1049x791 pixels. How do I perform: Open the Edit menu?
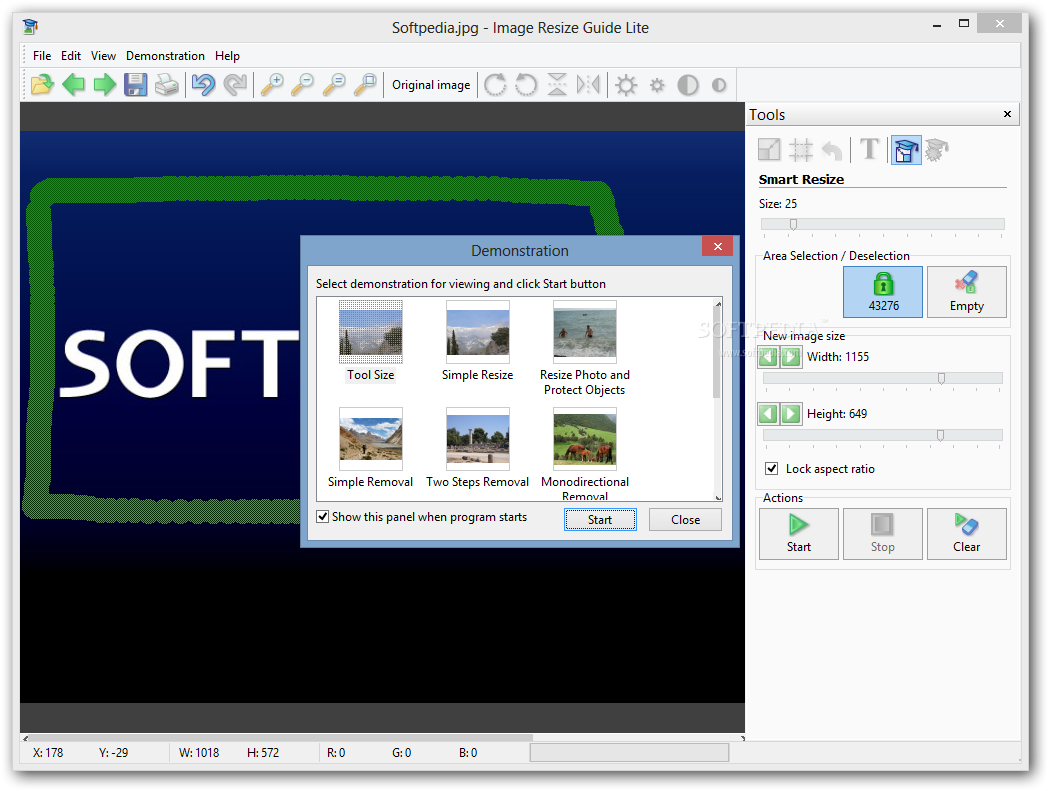coord(71,56)
